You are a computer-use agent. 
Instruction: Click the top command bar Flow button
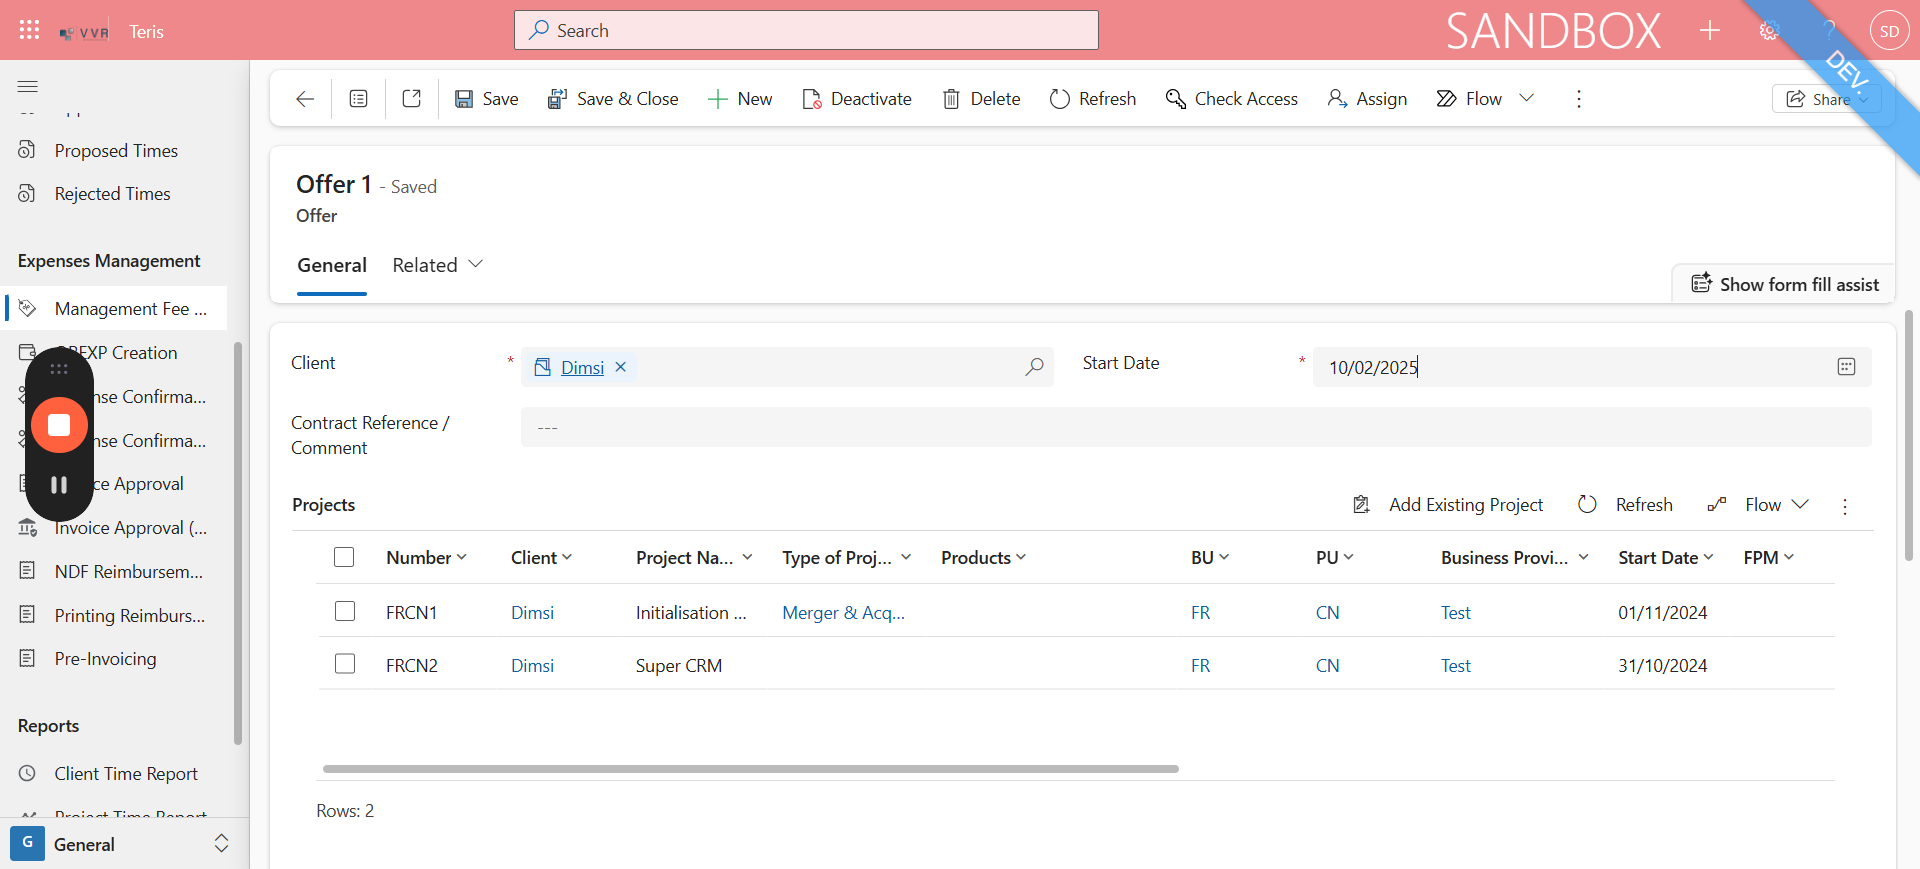[1469, 99]
